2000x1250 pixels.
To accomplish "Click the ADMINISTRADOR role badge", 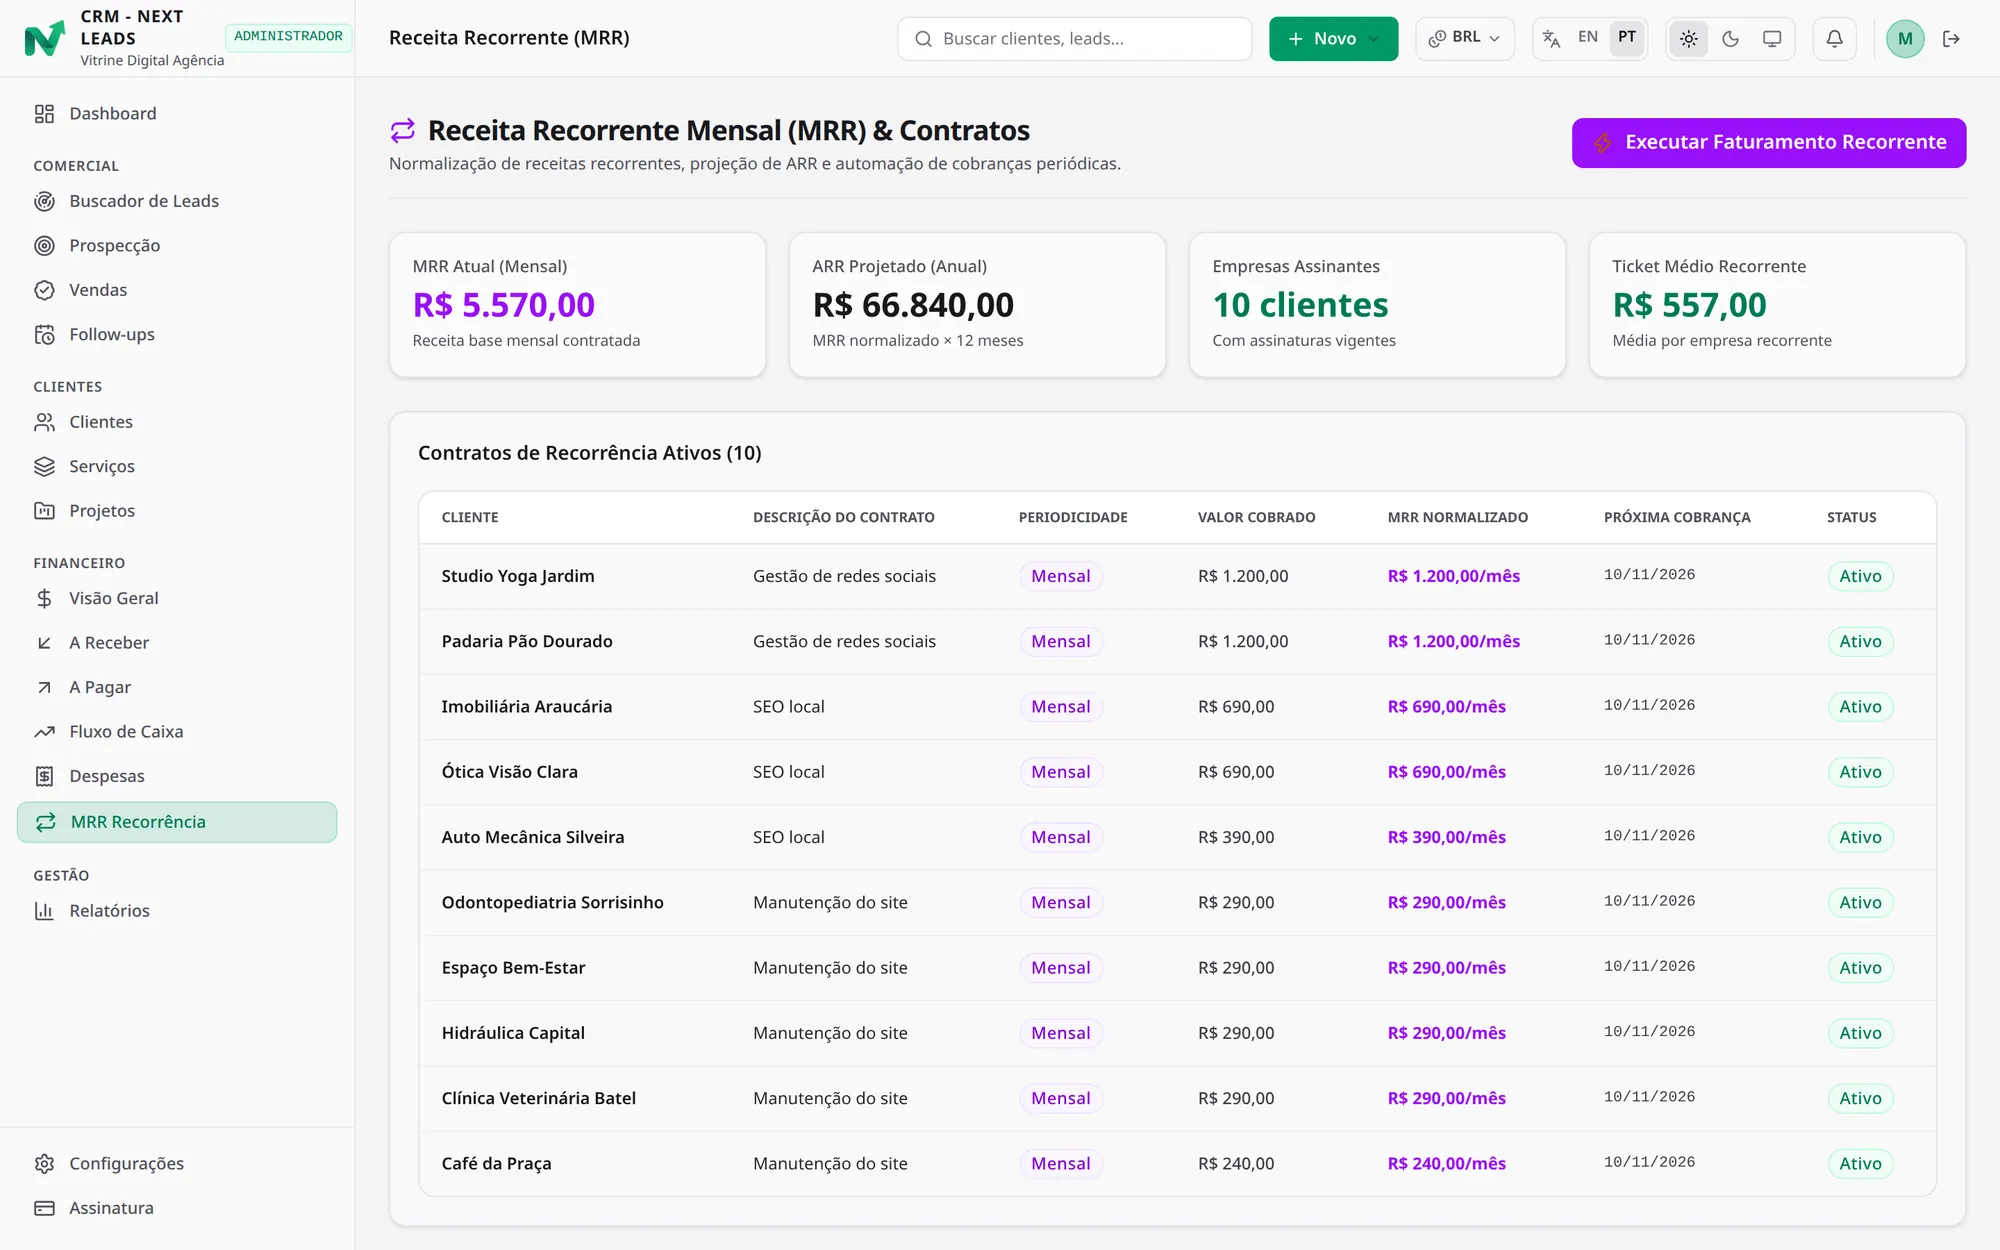I will tap(288, 36).
